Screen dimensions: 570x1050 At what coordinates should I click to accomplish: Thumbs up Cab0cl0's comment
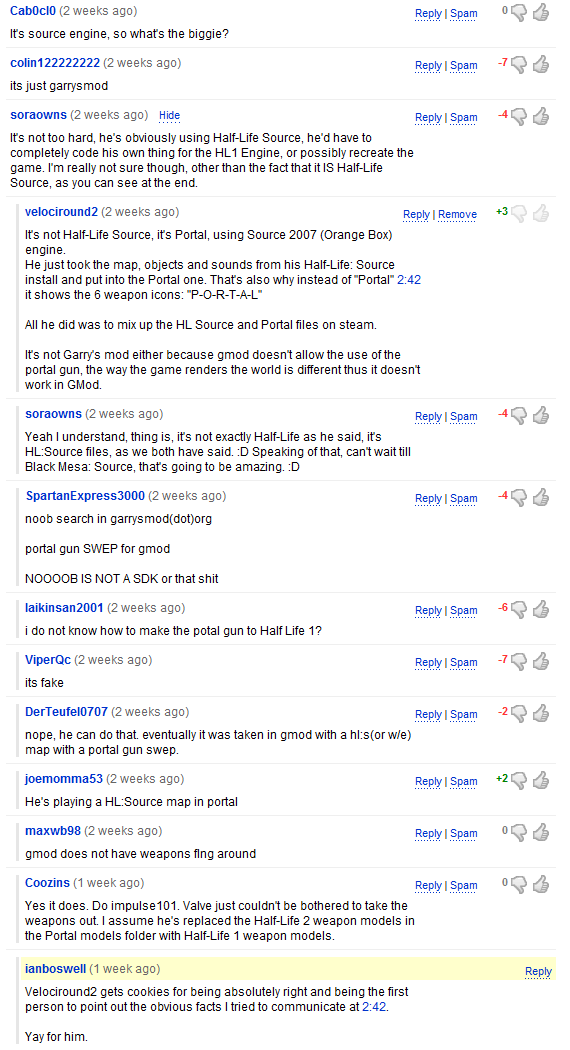click(x=541, y=12)
